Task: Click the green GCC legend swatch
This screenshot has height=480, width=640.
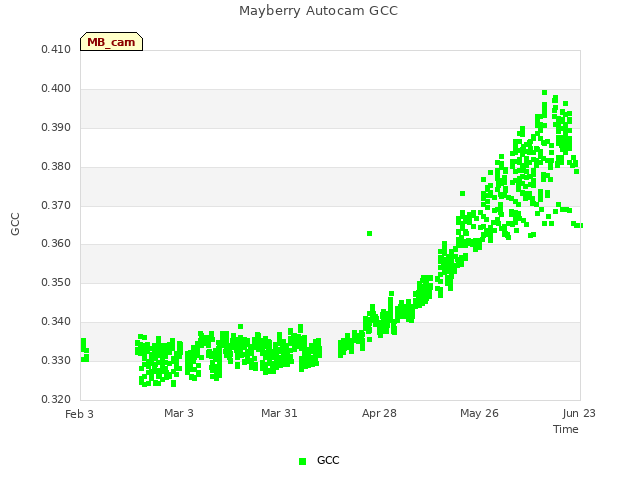Action: click(x=302, y=461)
